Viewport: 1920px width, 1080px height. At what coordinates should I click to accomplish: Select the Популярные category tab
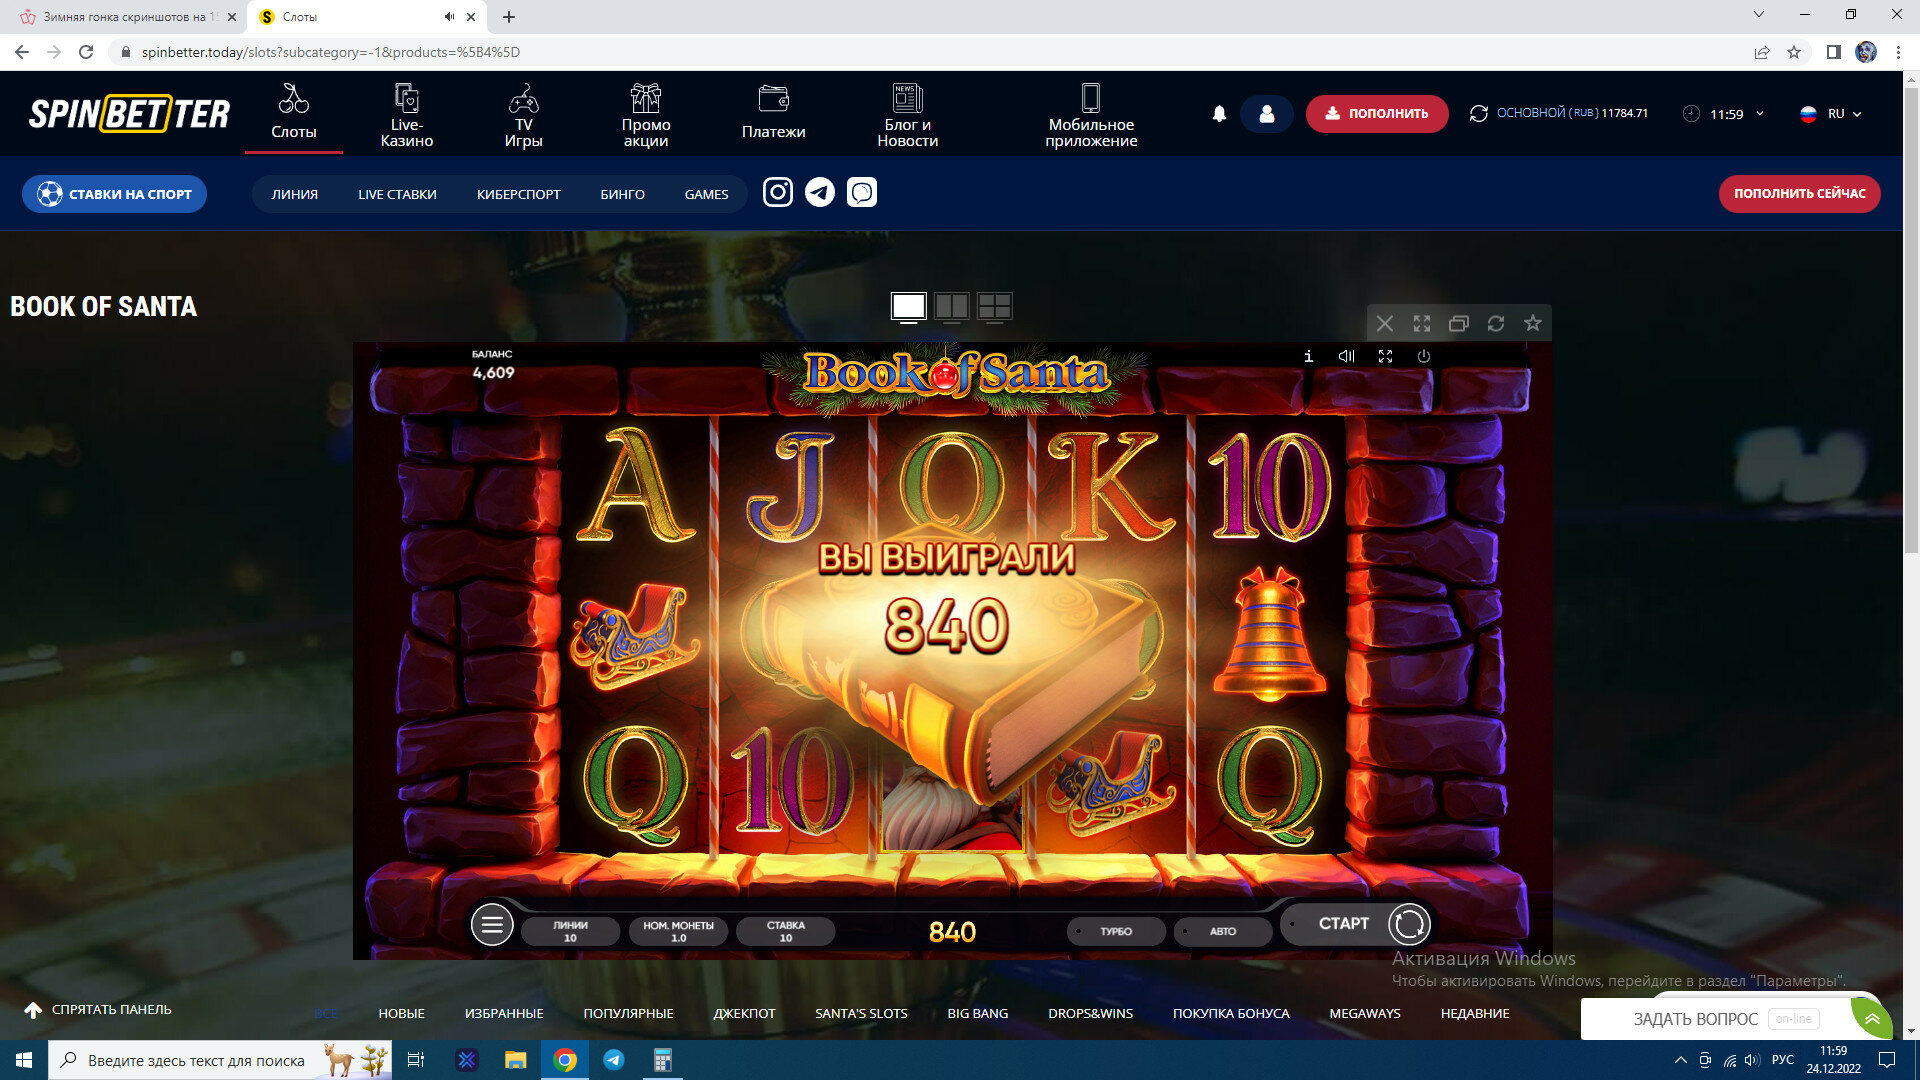(x=628, y=1013)
